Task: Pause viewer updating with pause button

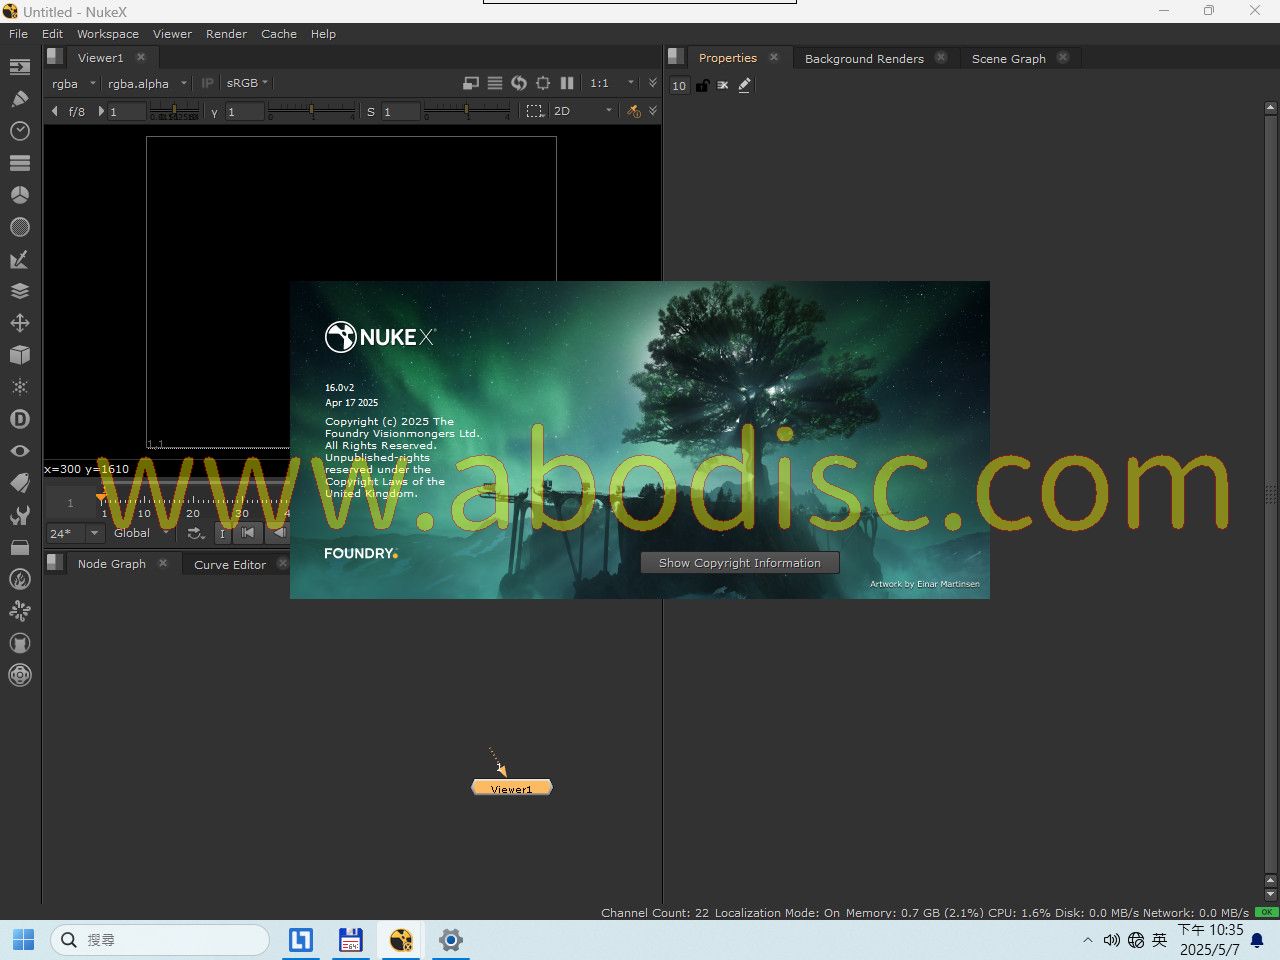Action: [567, 83]
